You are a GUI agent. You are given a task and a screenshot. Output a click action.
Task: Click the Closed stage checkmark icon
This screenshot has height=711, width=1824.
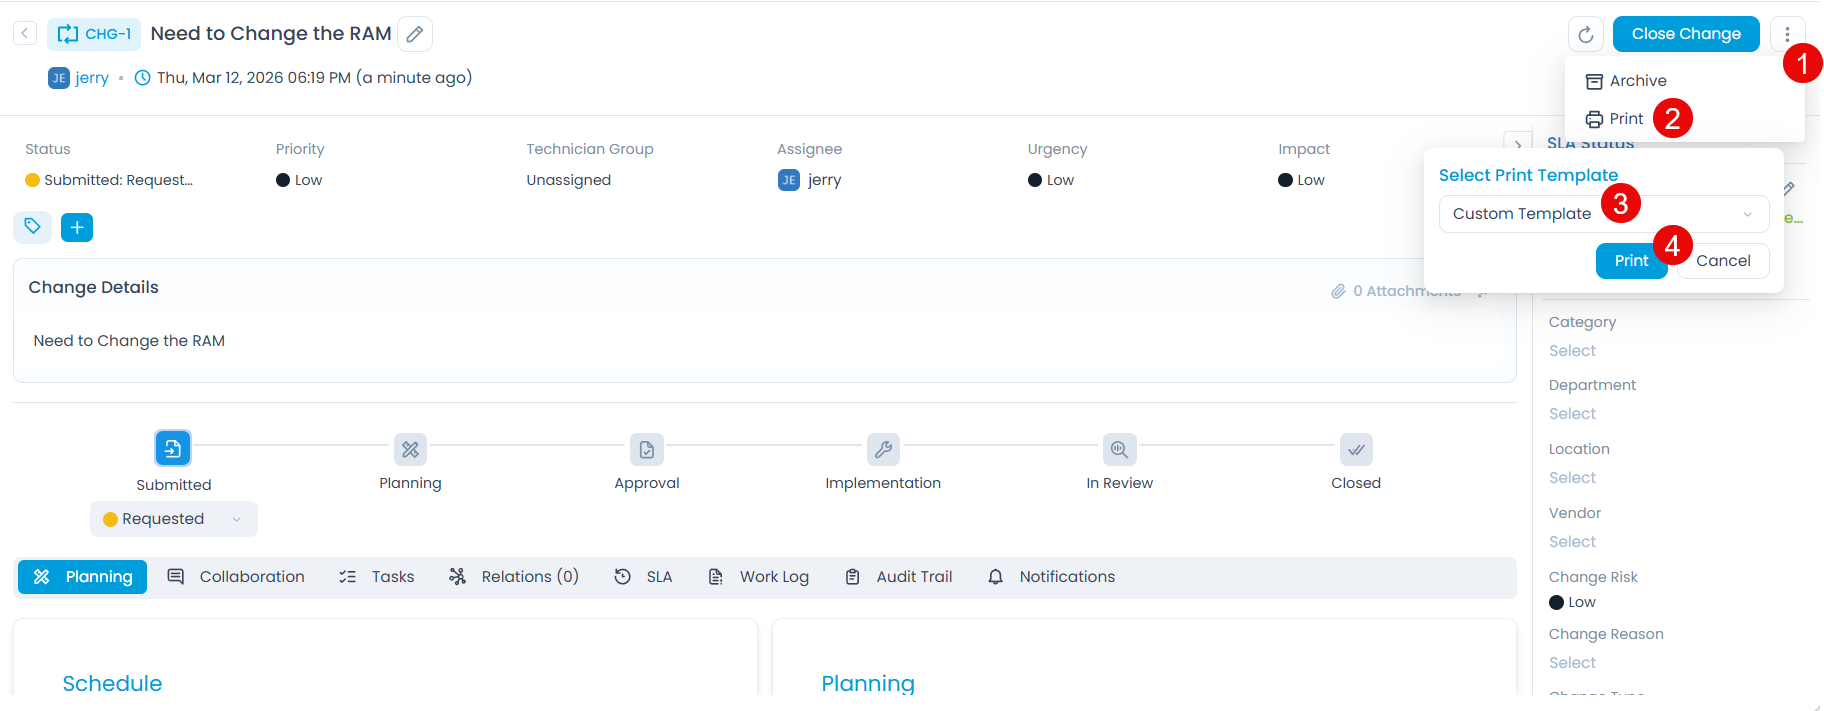point(1356,450)
